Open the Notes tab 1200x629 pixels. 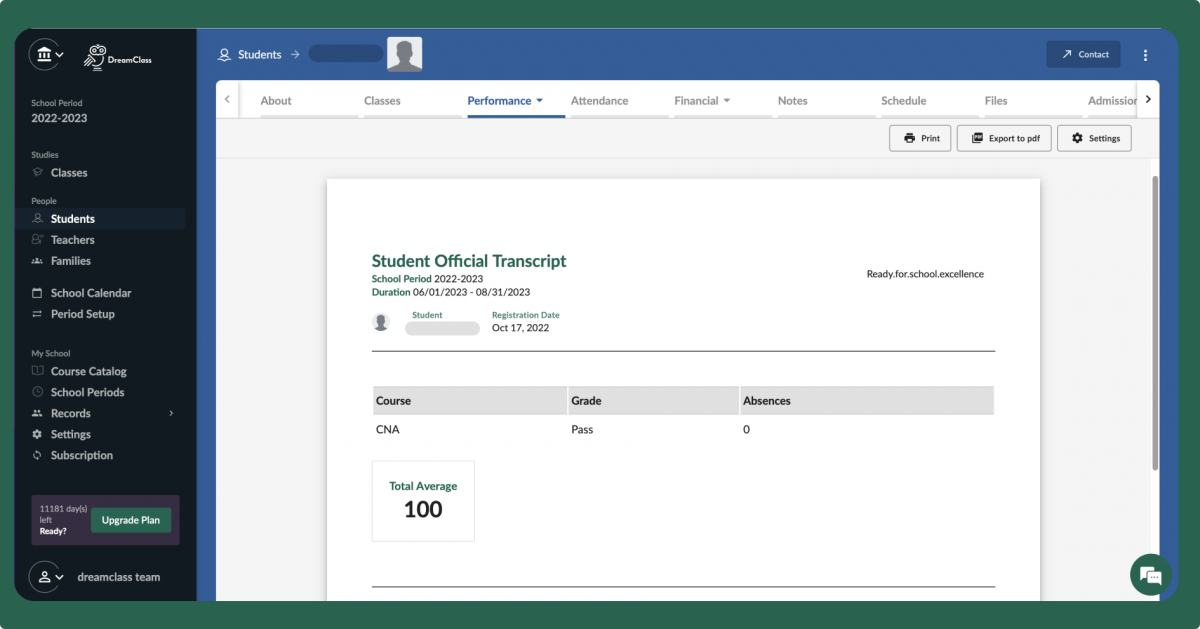tap(792, 100)
